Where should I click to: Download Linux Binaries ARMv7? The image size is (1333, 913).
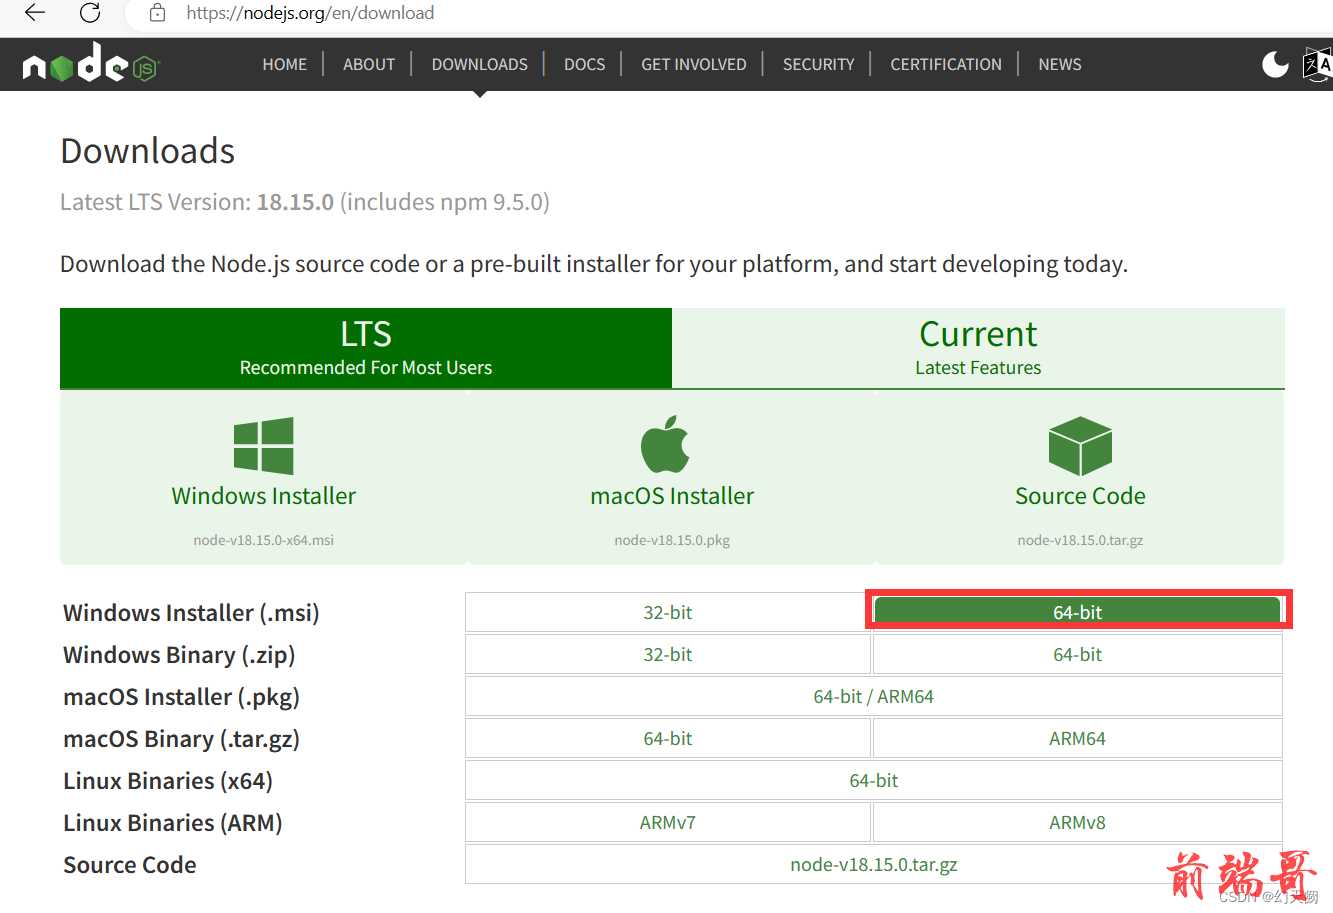[x=668, y=822]
